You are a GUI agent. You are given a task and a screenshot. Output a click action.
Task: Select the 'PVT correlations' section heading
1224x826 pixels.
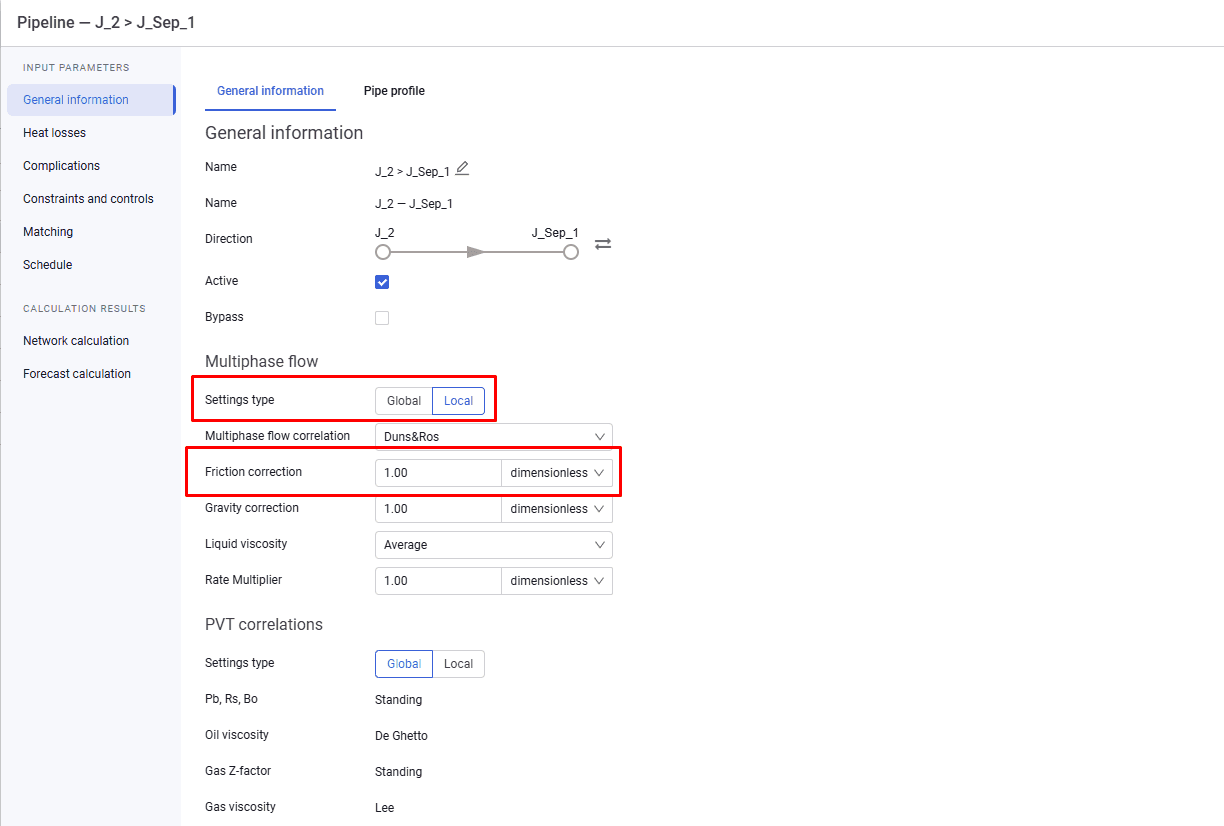(x=264, y=624)
